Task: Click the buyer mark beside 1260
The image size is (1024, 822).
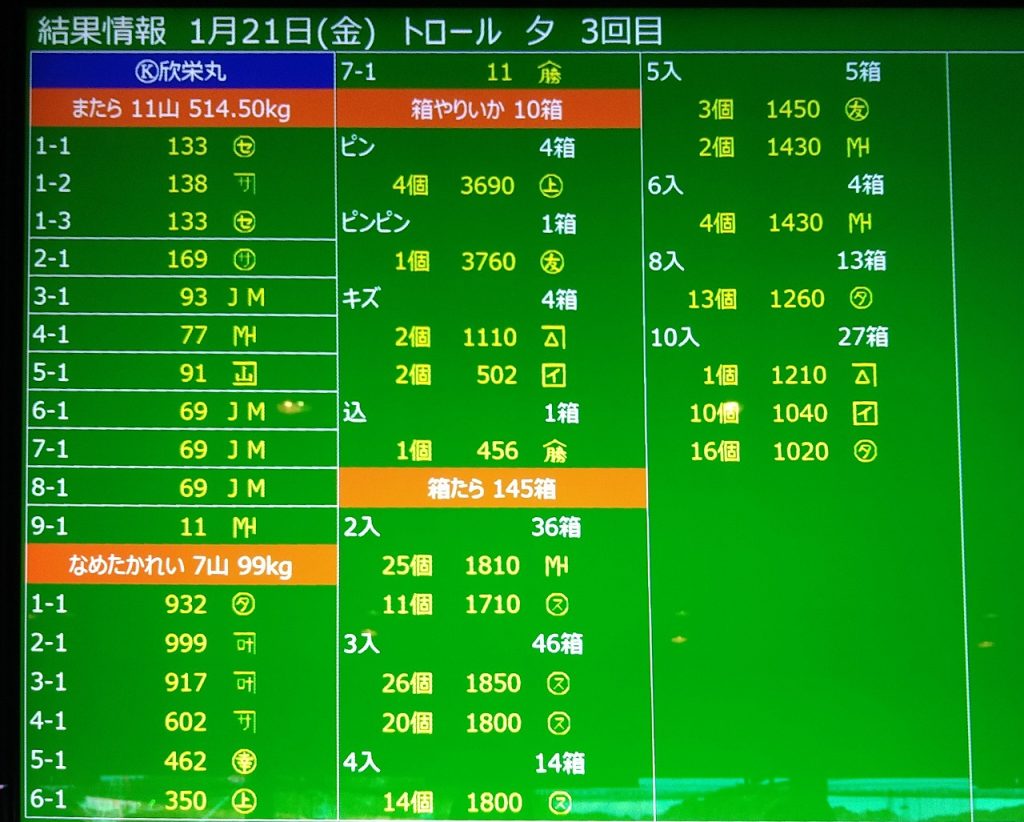Action: click(861, 299)
